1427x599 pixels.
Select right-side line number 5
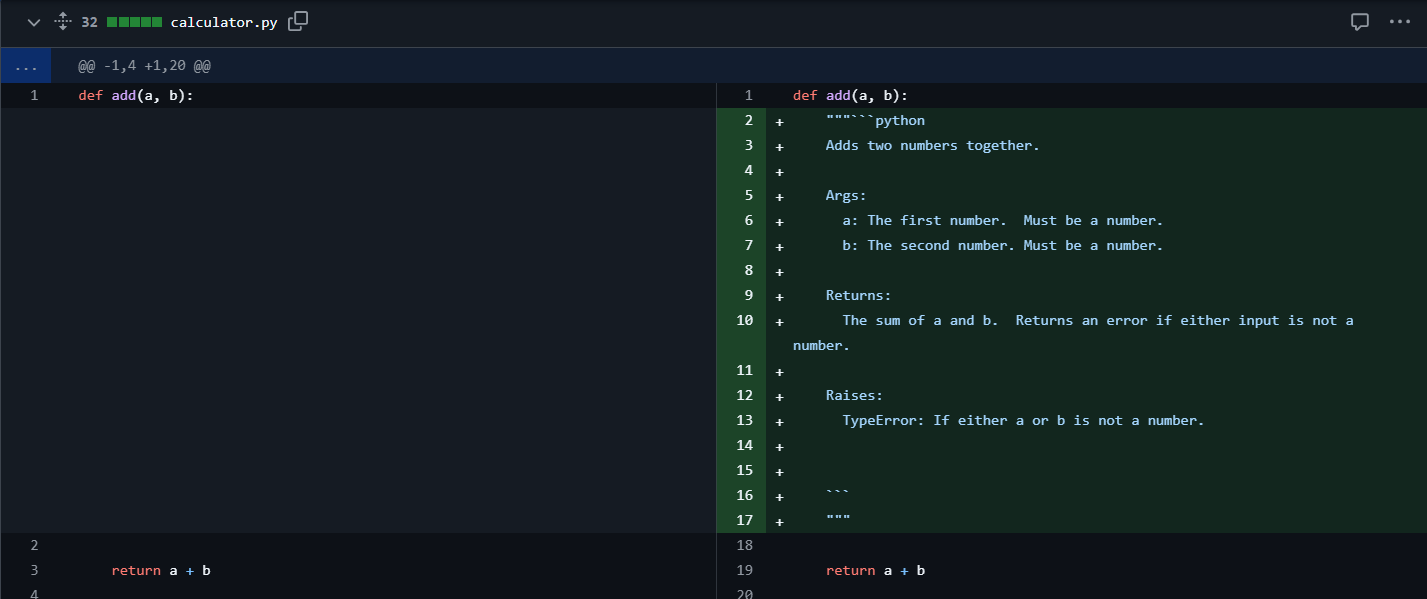[x=747, y=196]
